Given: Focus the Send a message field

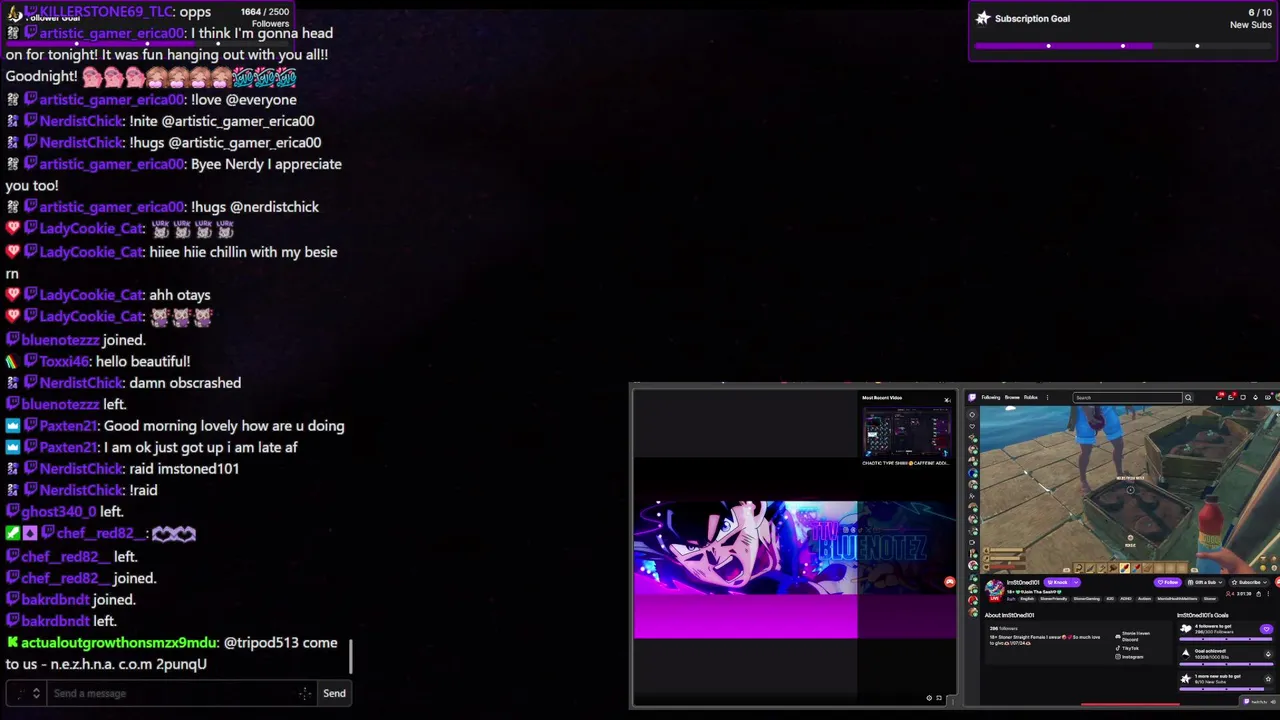Looking at the screenshot, I should pos(180,693).
